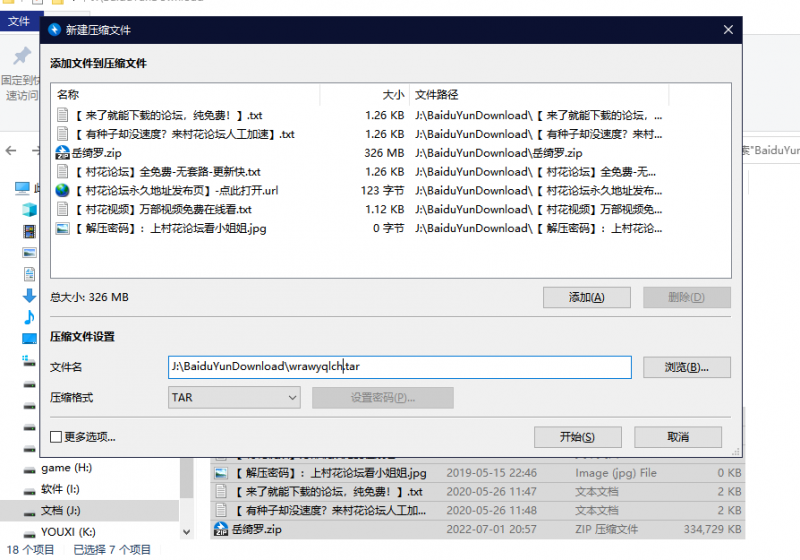Click the blue Downloads arrow icon in sidebar

(29, 296)
